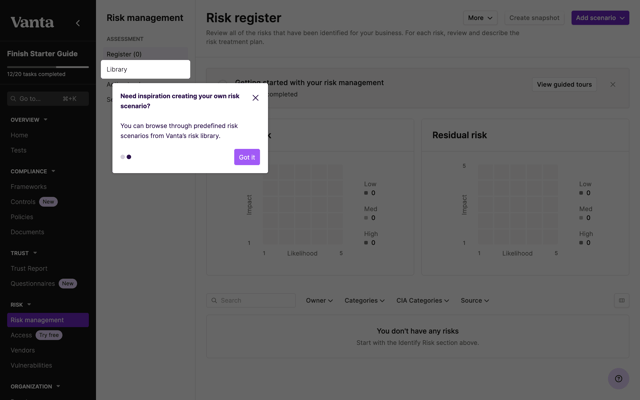Image resolution: width=640 pixels, height=400 pixels.
Task: Open Documents page
Action: [x=27, y=232]
